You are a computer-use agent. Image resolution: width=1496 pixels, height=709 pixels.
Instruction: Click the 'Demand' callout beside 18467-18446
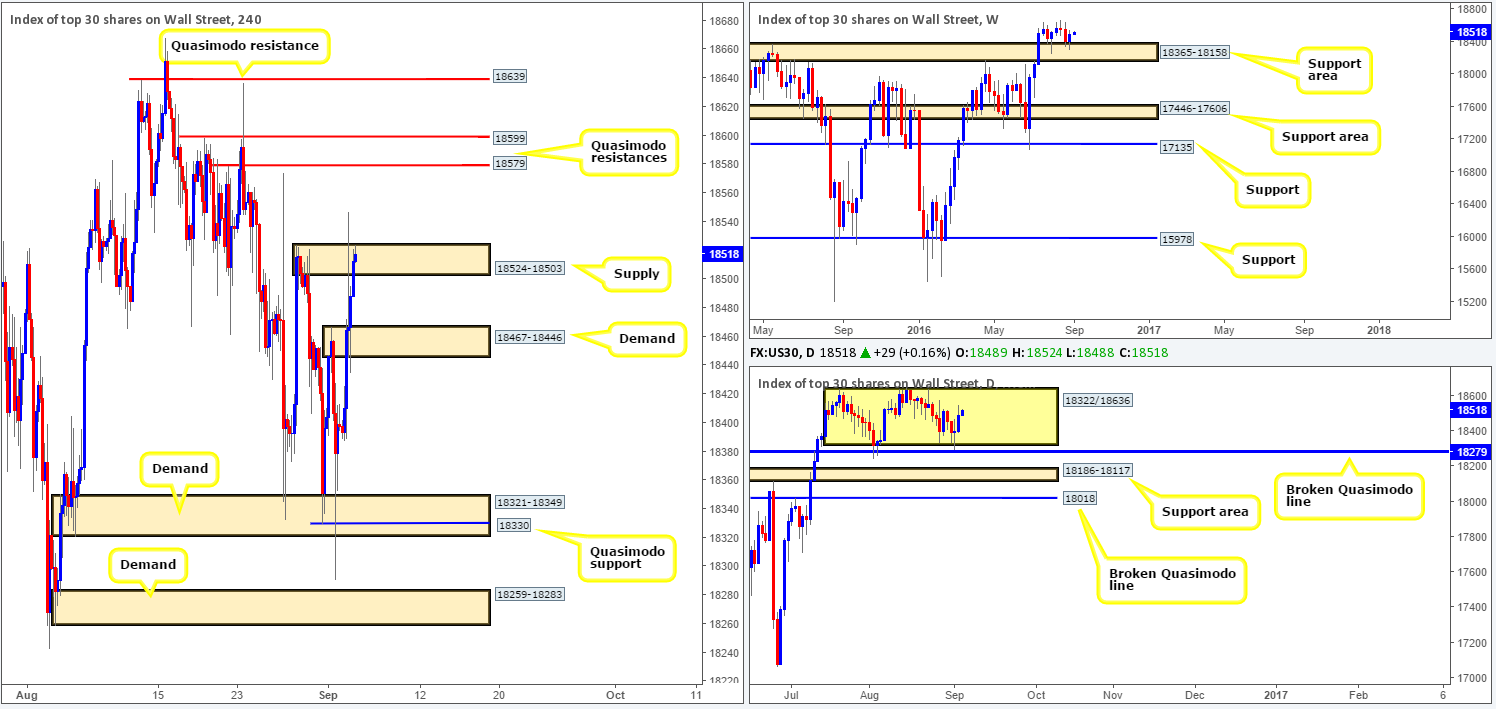647,338
